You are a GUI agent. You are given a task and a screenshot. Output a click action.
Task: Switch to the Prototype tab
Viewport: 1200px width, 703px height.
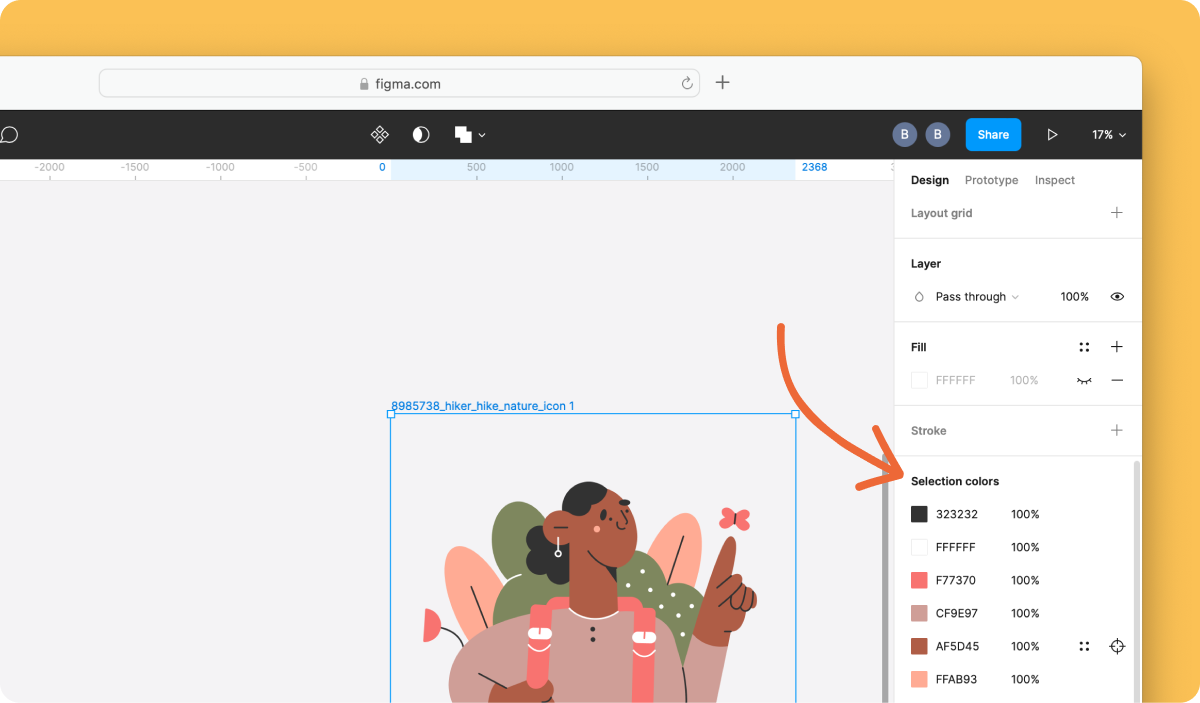991,180
